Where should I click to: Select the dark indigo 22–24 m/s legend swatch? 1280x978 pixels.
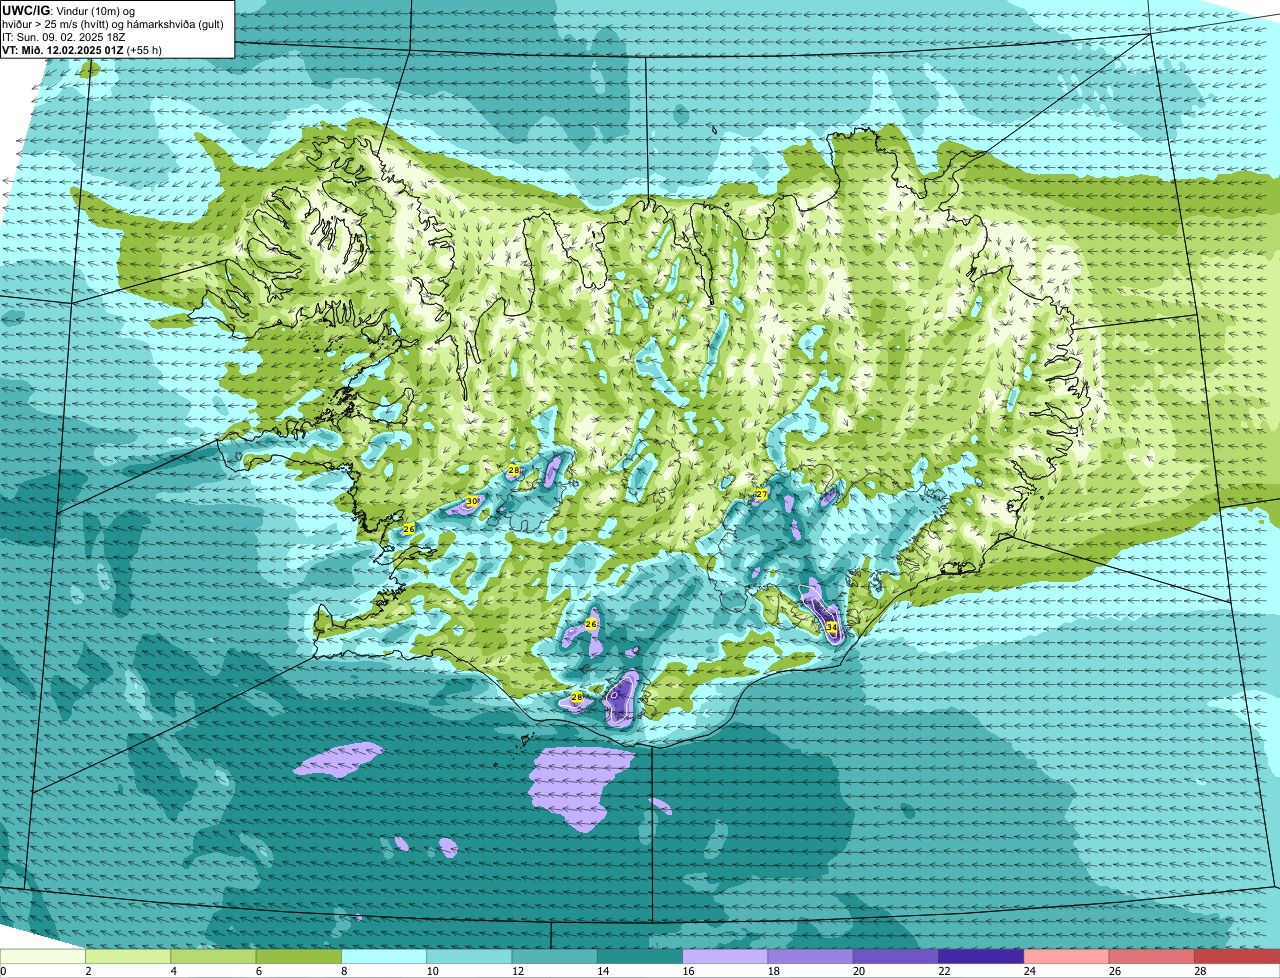click(x=981, y=956)
